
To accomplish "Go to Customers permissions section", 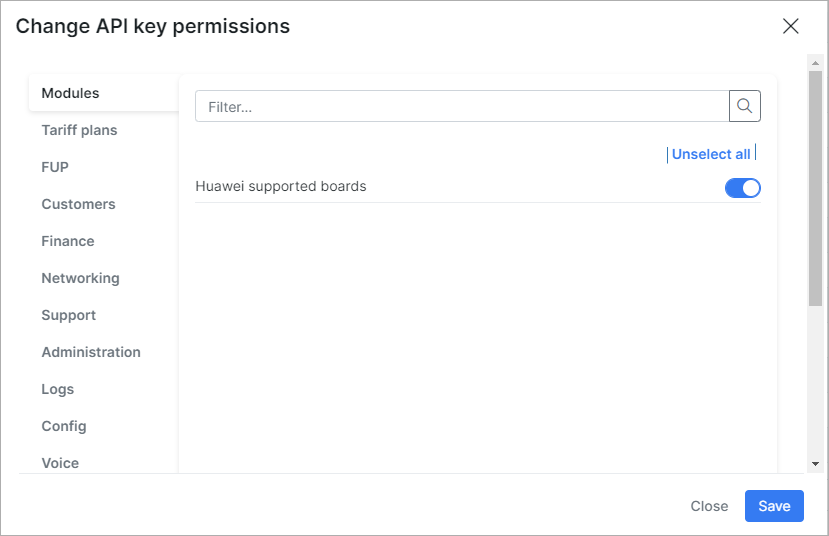I will pyautogui.click(x=78, y=204).
